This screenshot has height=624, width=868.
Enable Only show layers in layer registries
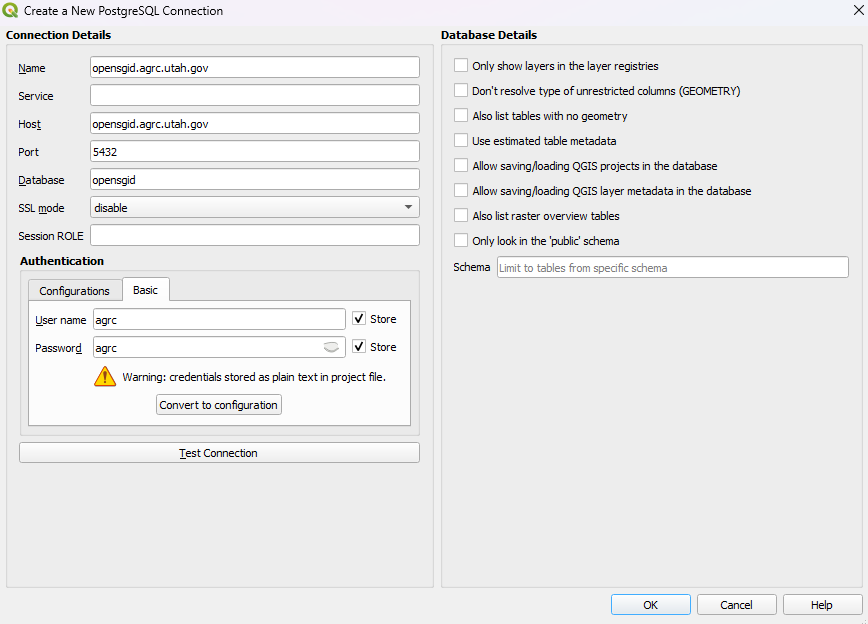[461, 65]
